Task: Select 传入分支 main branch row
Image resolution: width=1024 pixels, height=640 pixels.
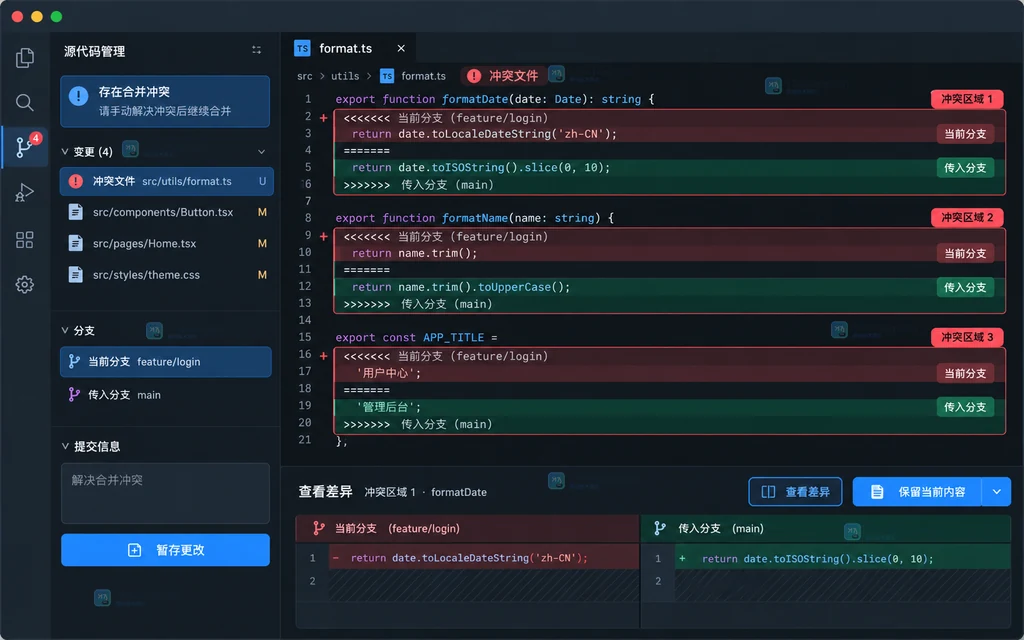Action: pos(166,394)
